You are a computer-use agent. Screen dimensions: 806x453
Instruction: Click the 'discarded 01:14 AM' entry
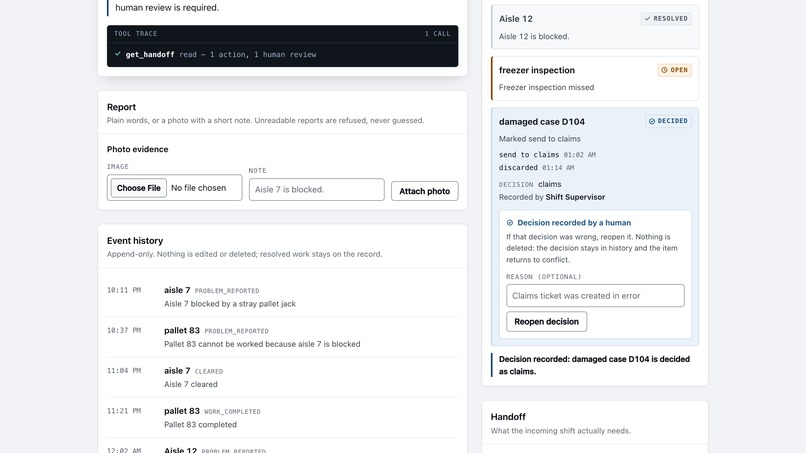coord(536,168)
